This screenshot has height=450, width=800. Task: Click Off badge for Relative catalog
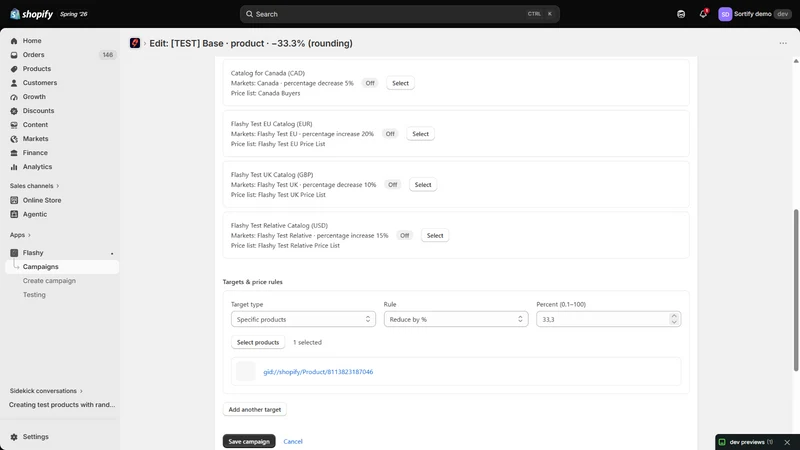[405, 235]
